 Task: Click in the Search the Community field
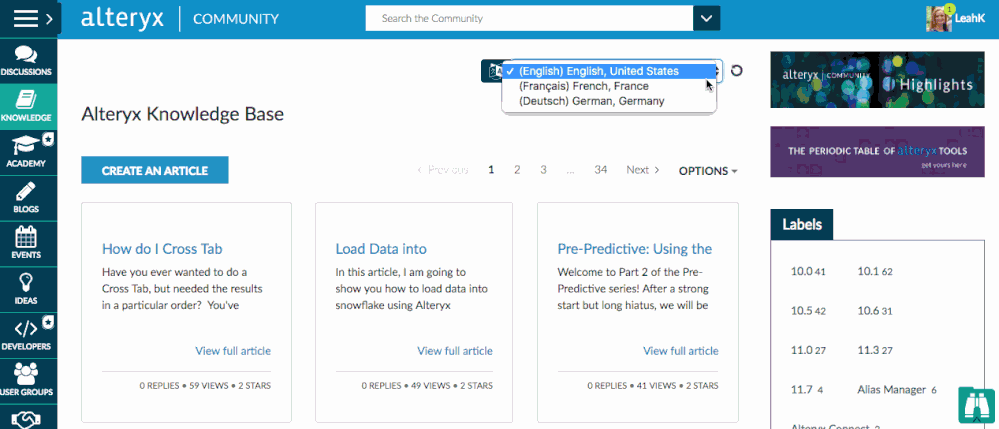[x=529, y=18]
